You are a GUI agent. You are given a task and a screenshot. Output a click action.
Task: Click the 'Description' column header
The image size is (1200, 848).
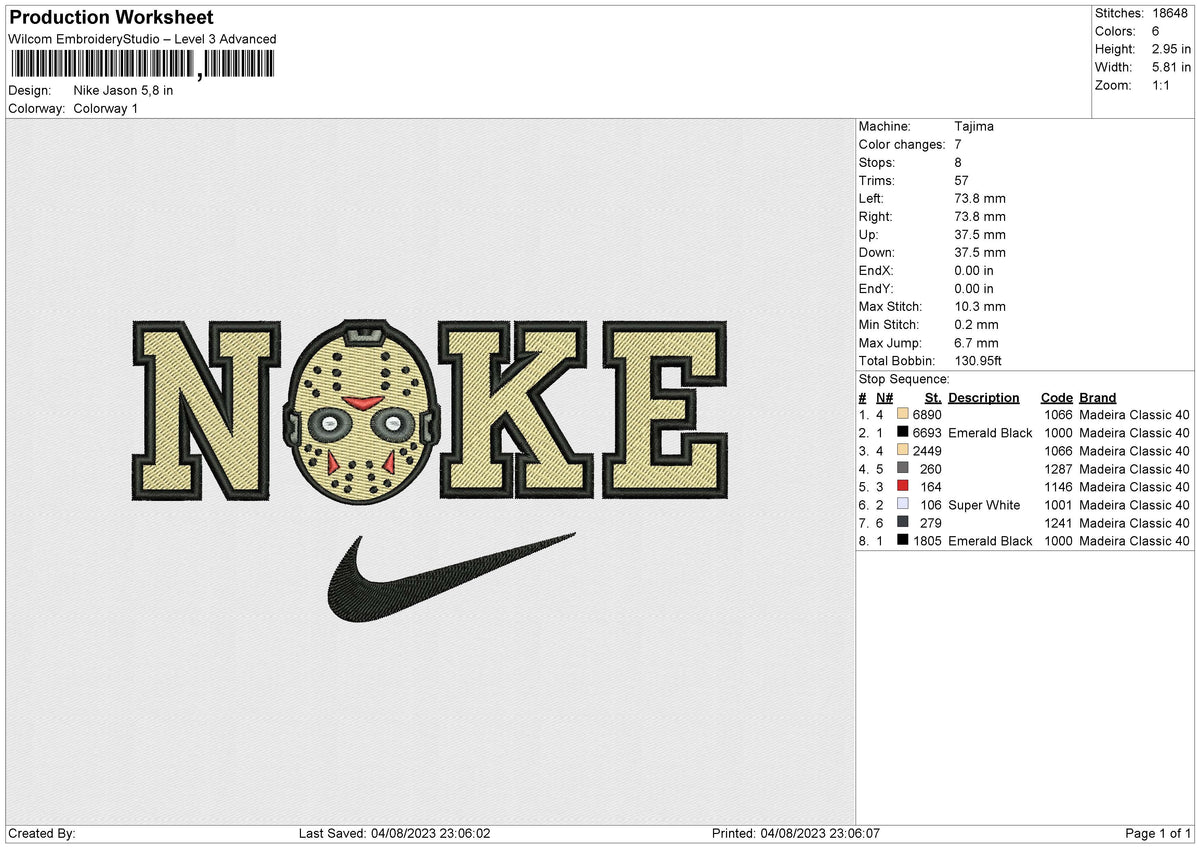[984, 397]
